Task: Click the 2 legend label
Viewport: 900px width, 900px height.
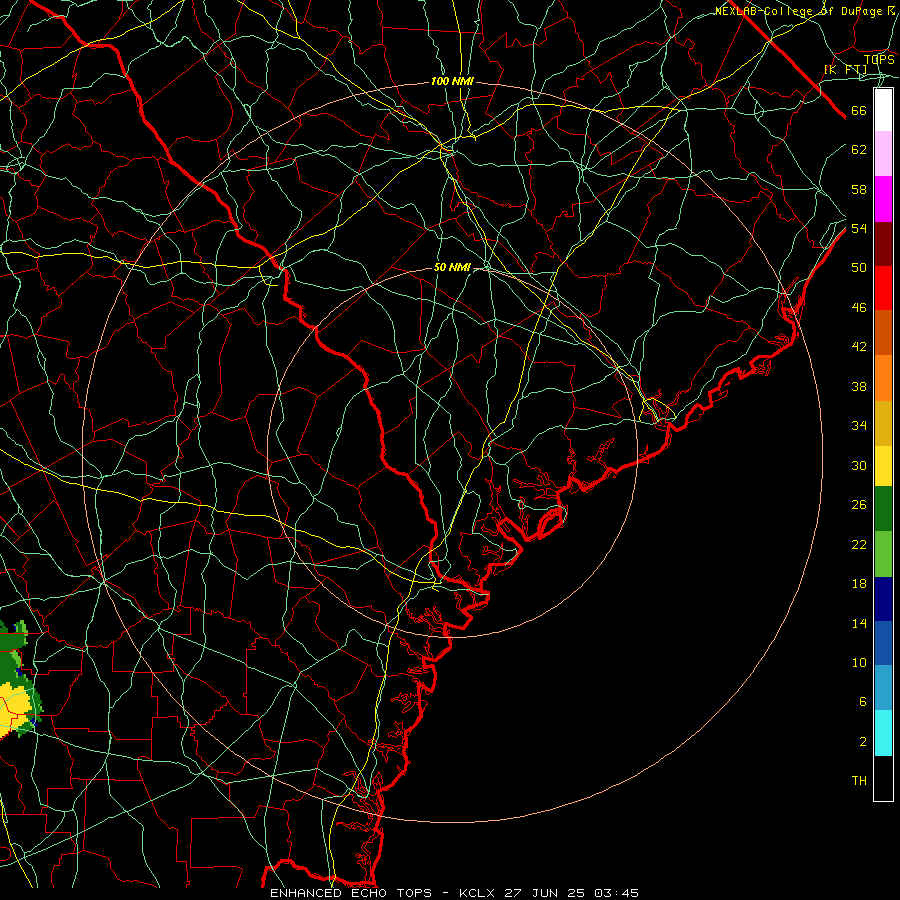Action: (x=862, y=741)
